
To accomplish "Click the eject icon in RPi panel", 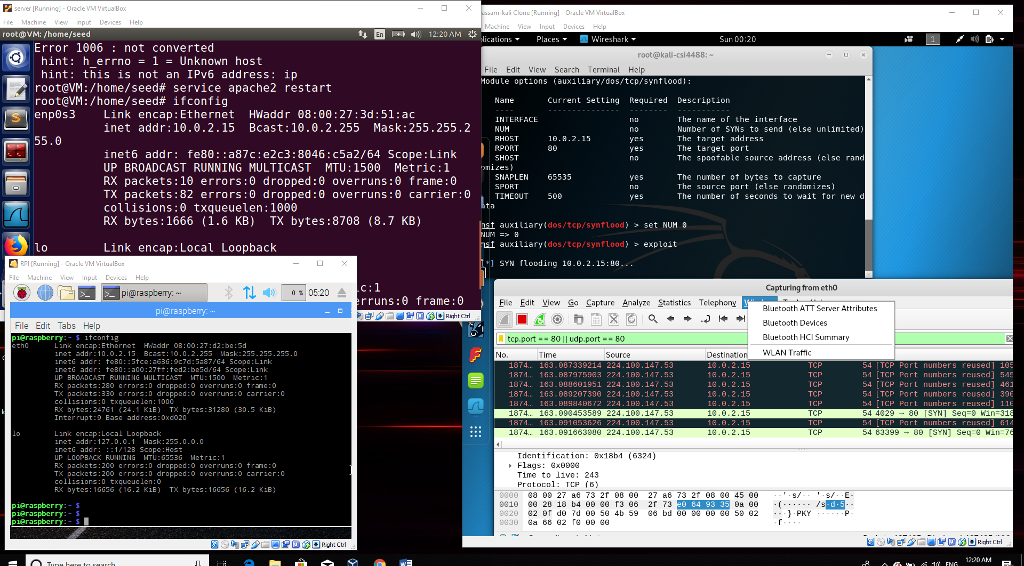I will [x=342, y=292].
